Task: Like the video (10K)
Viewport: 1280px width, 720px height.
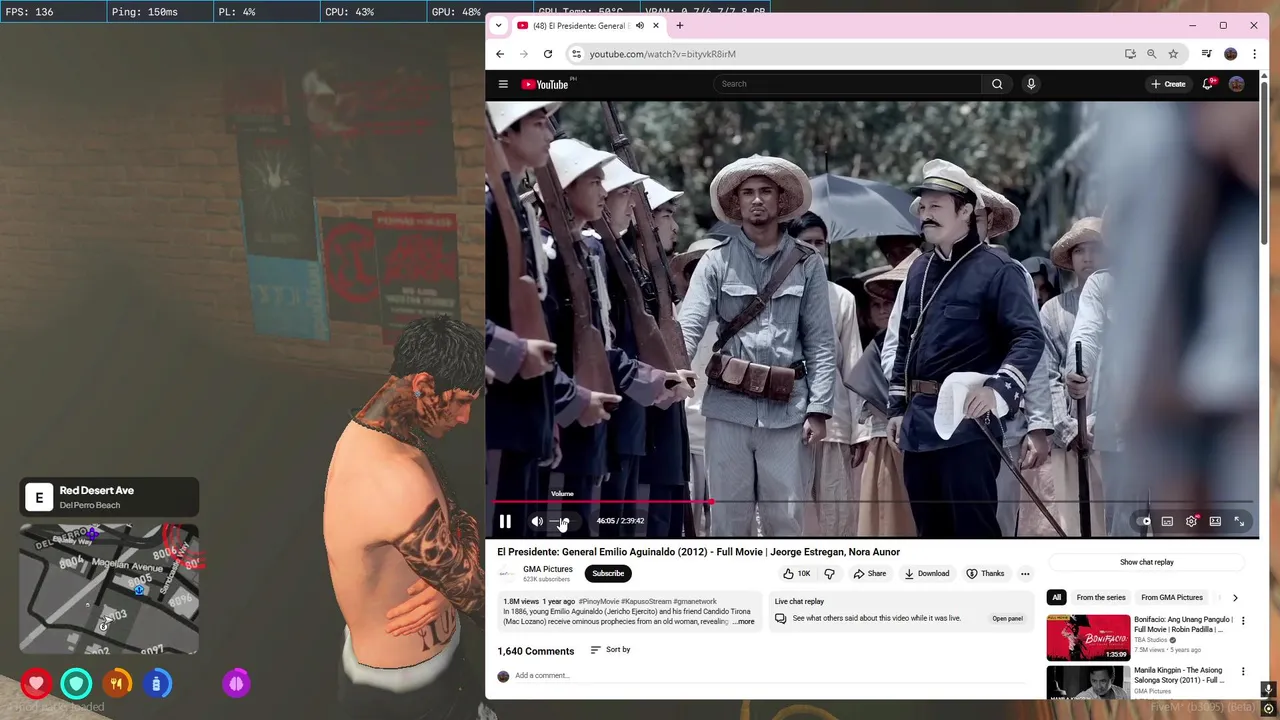Action: click(797, 574)
